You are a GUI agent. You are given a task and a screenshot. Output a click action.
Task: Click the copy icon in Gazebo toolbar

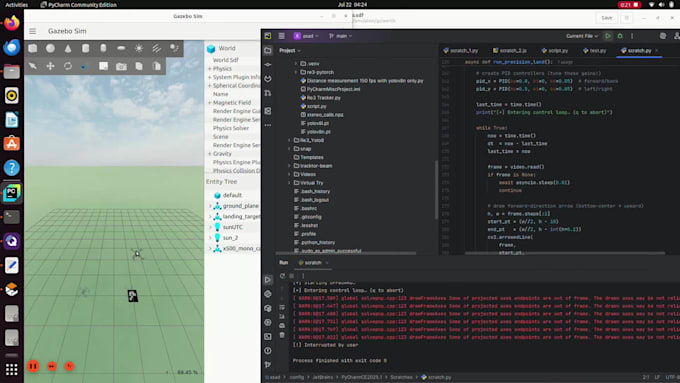click(x=139, y=66)
